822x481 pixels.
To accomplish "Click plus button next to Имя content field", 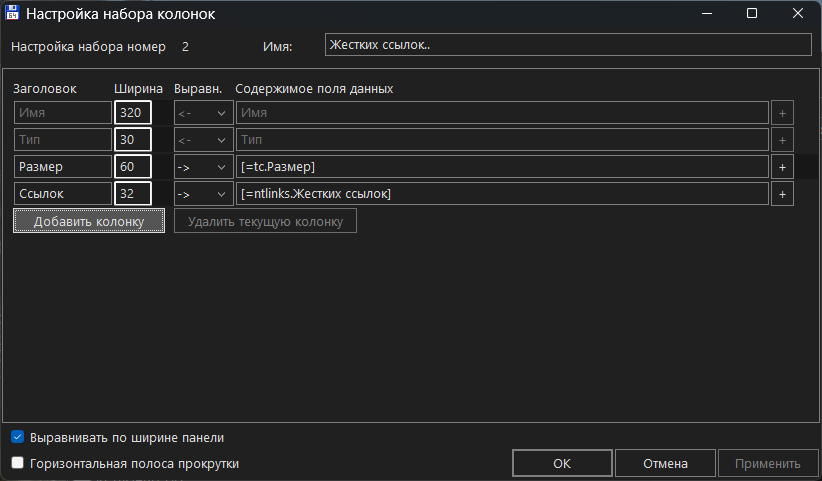I will click(x=783, y=112).
